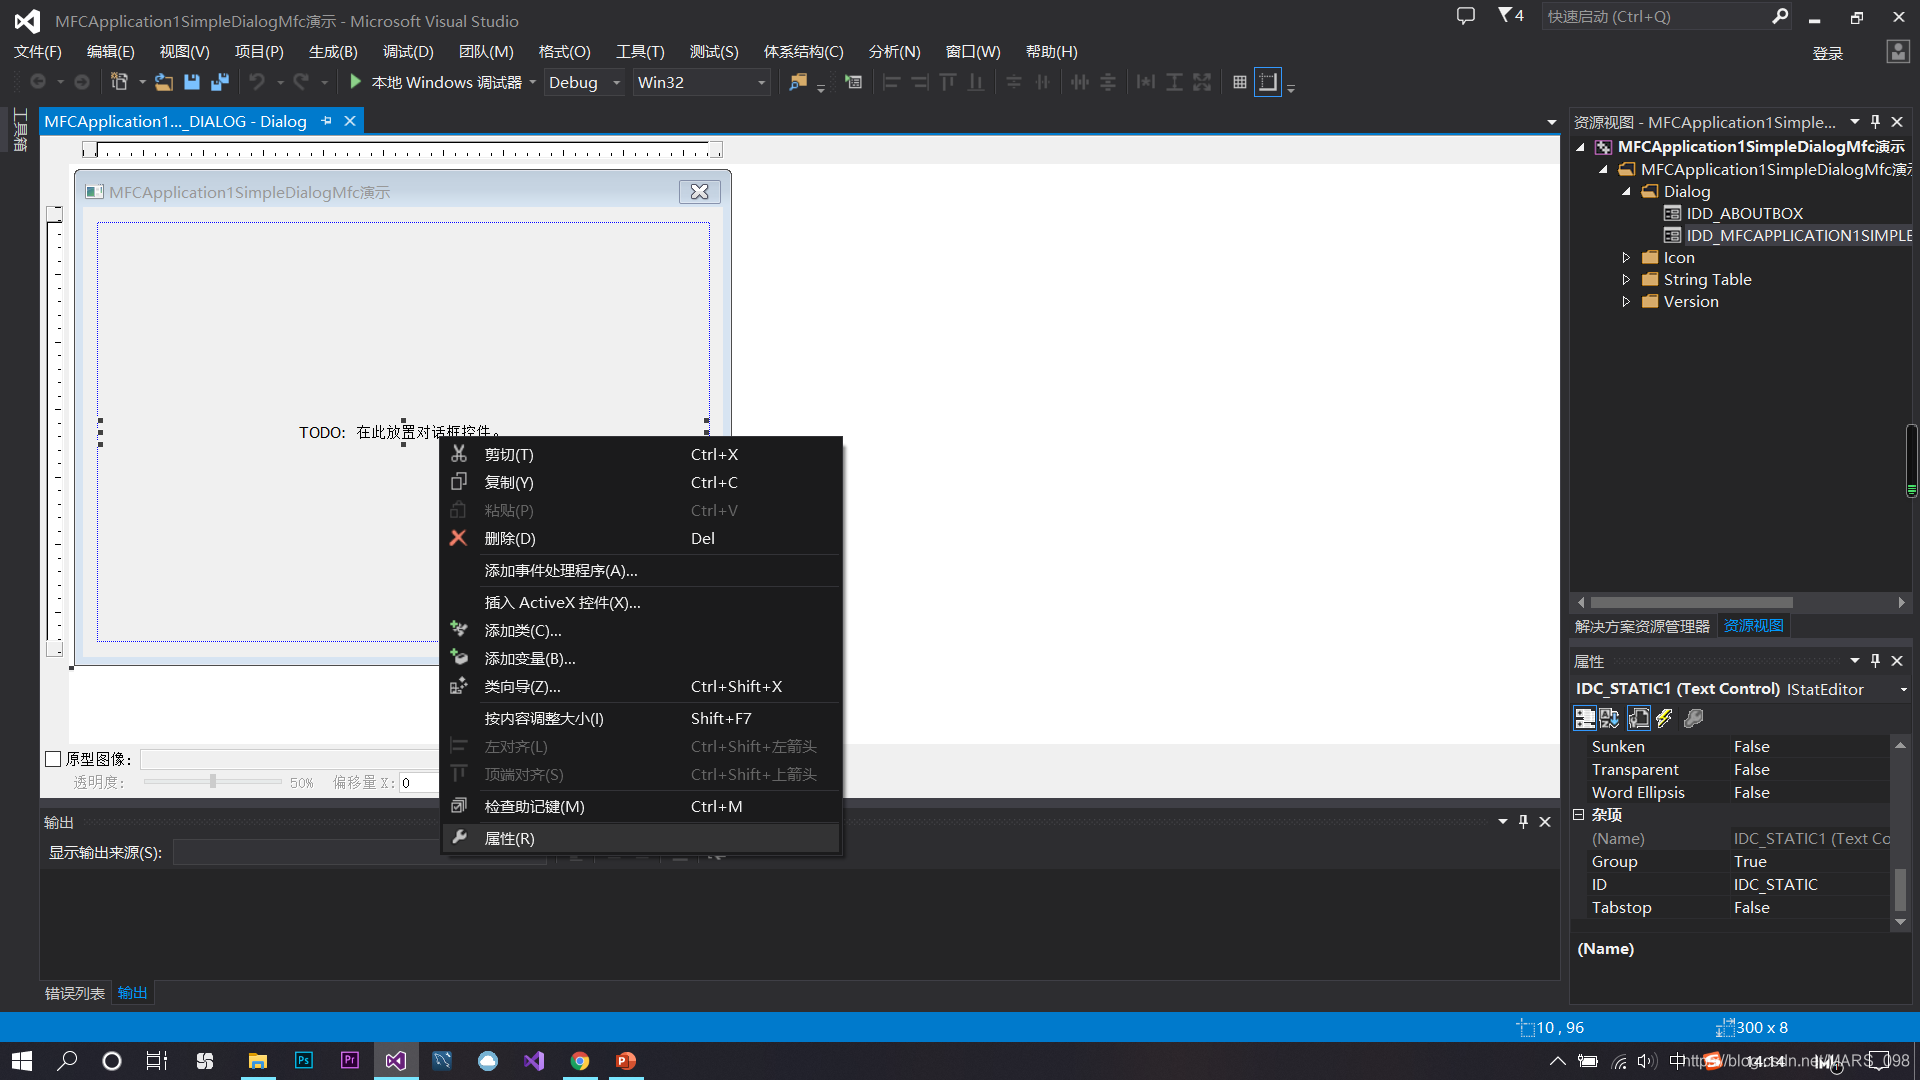Expand the String Table folder
This screenshot has width=1920, height=1080.
coord(1626,280)
